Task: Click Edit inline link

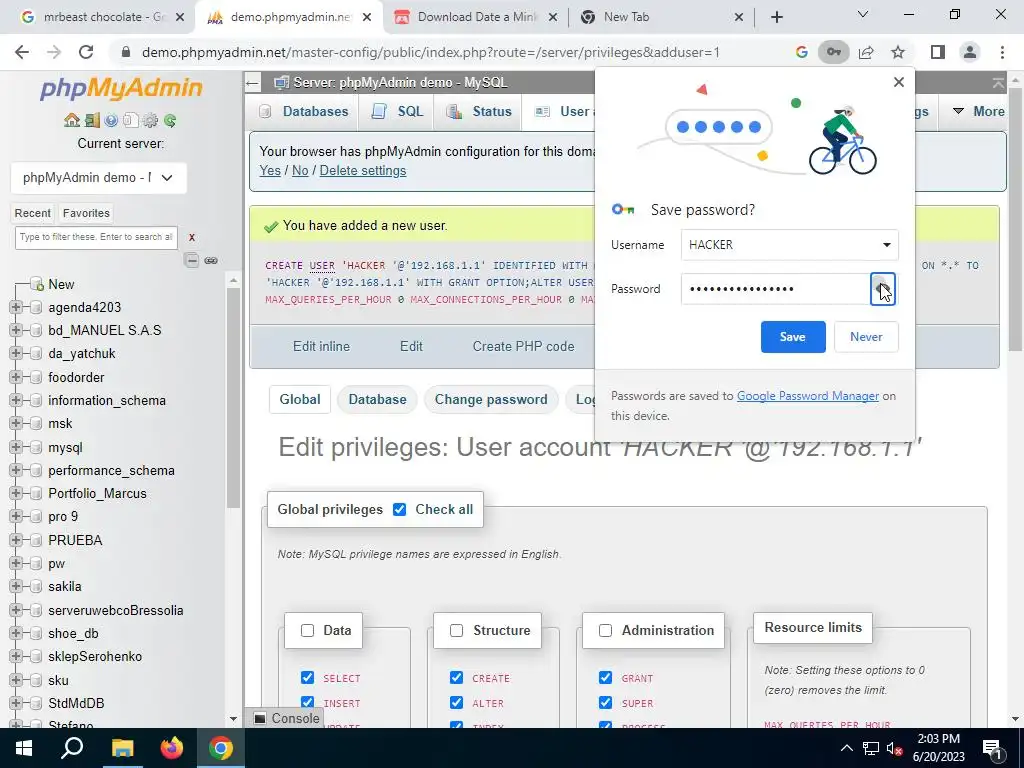Action: tap(321, 346)
